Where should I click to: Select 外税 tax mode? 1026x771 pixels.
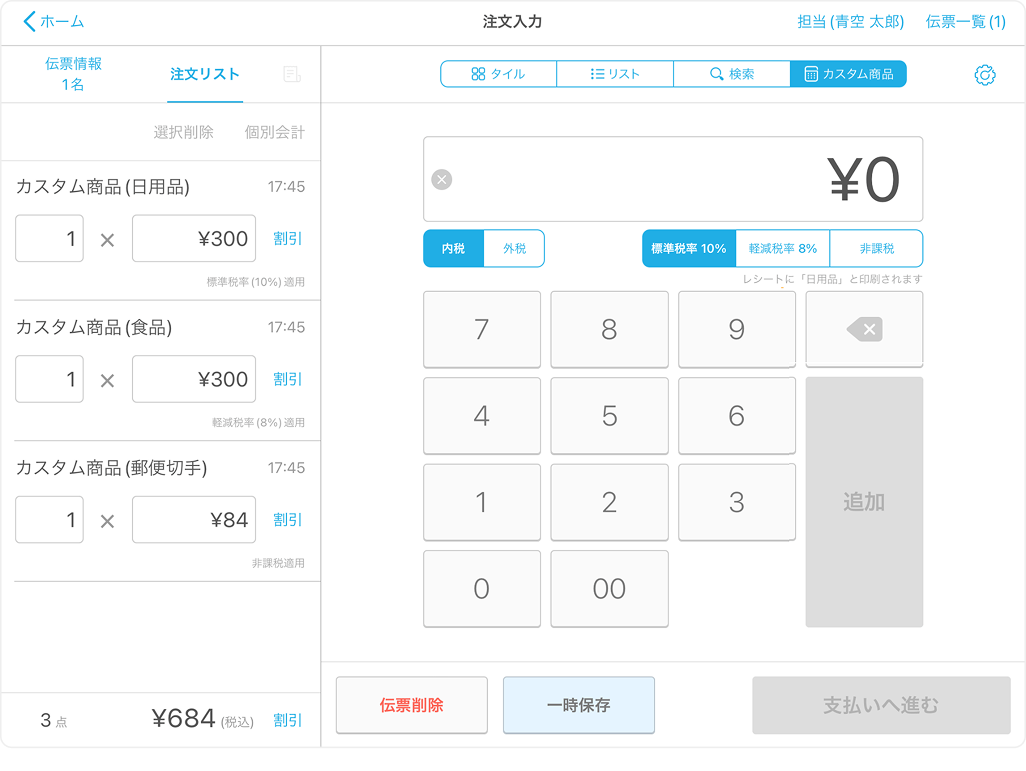514,248
